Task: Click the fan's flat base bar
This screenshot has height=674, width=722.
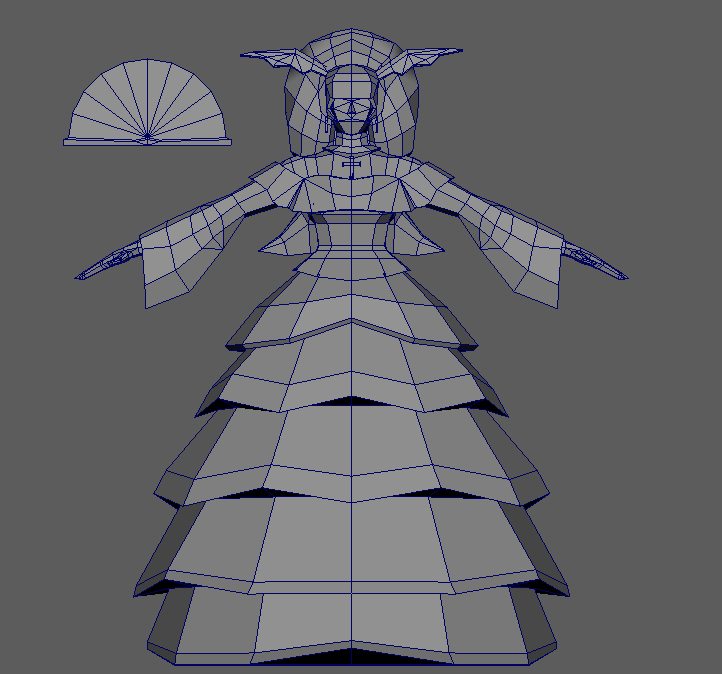Action: click(x=146, y=143)
